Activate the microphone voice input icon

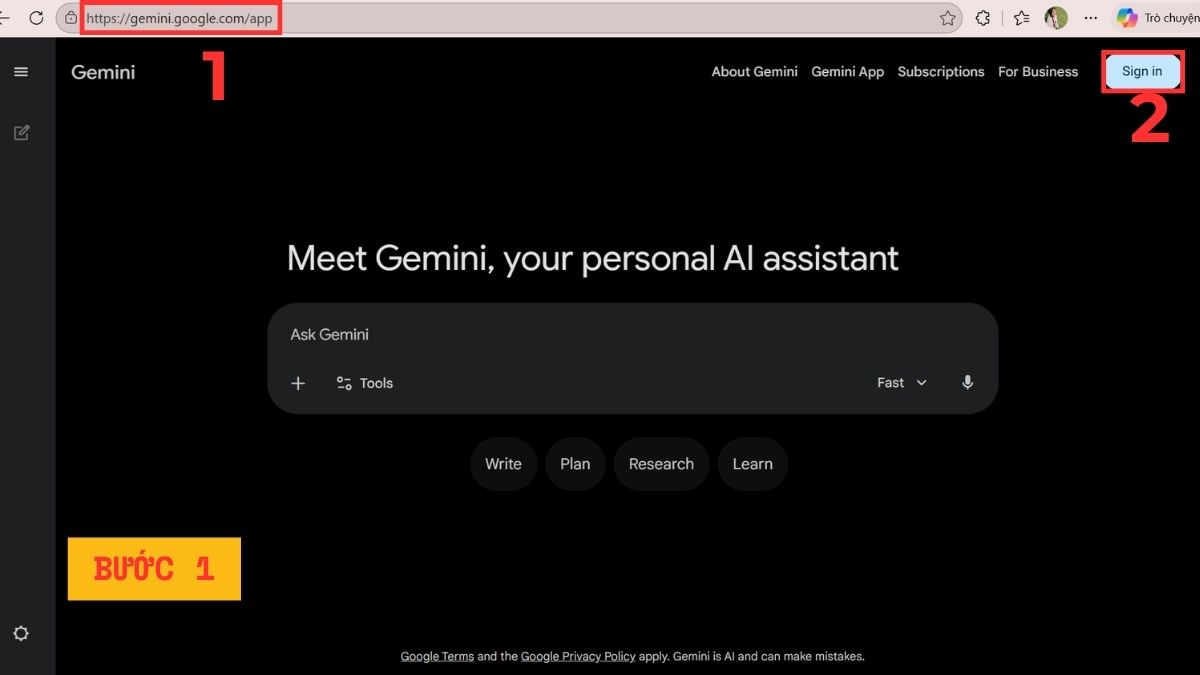point(967,382)
